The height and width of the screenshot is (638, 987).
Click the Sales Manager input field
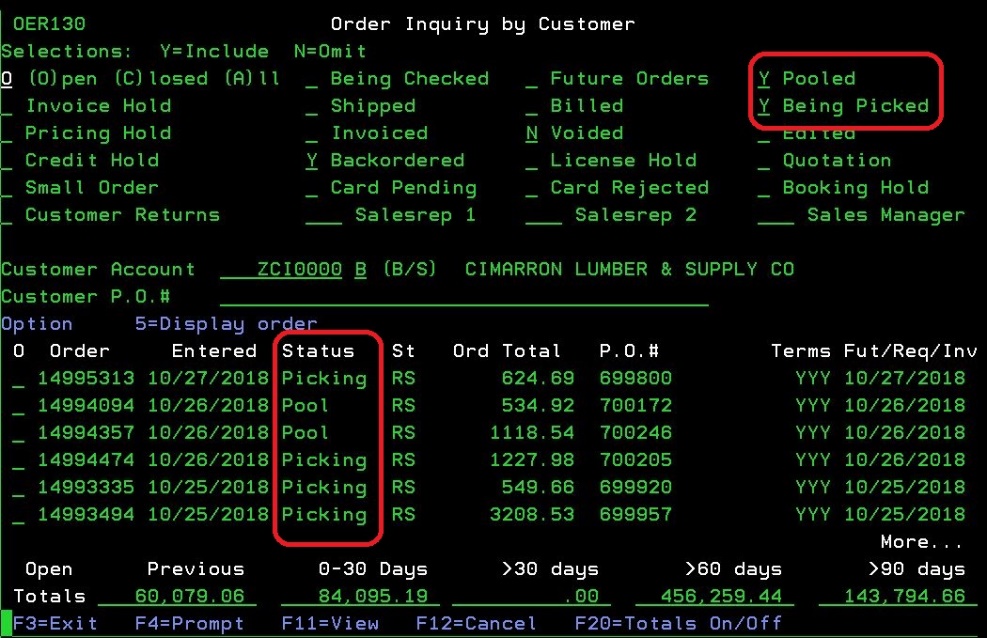[x=775, y=216]
